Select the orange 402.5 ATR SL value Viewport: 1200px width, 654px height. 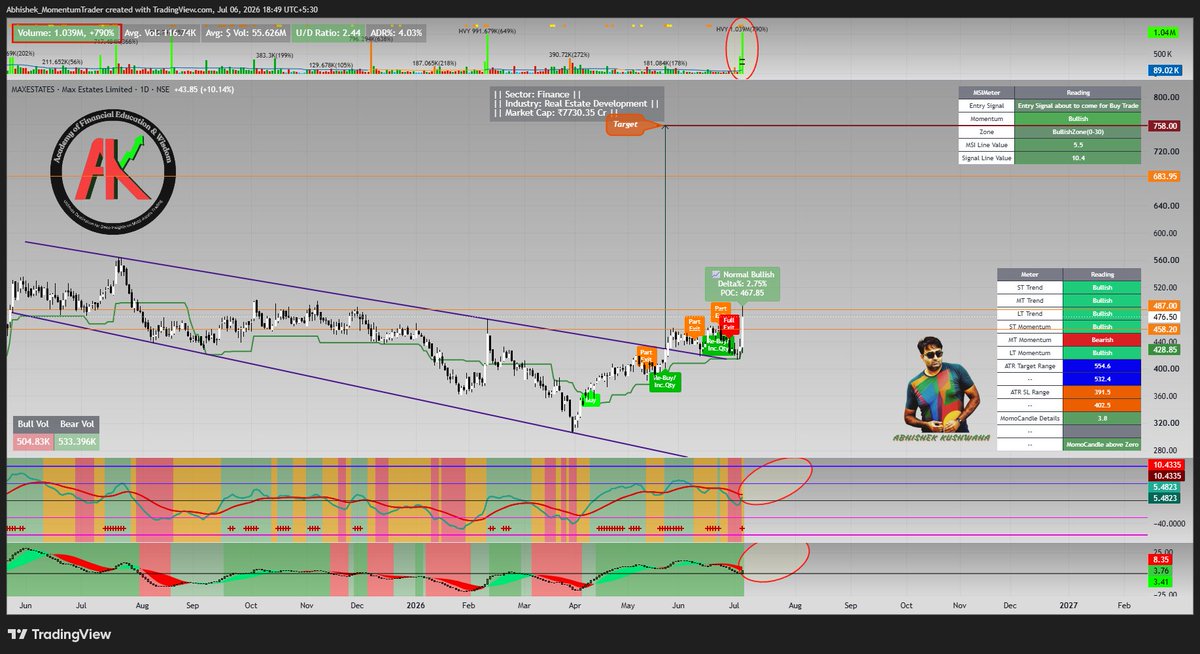click(x=1101, y=405)
